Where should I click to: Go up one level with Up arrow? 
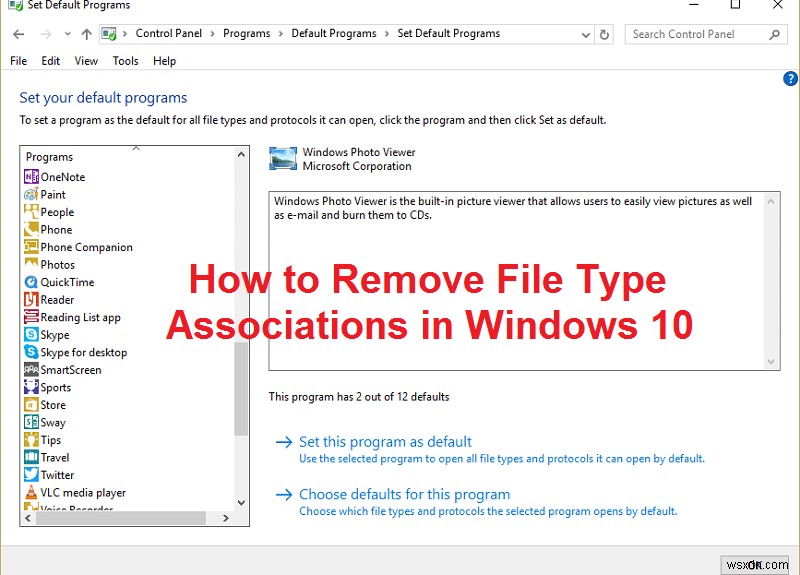click(x=86, y=34)
